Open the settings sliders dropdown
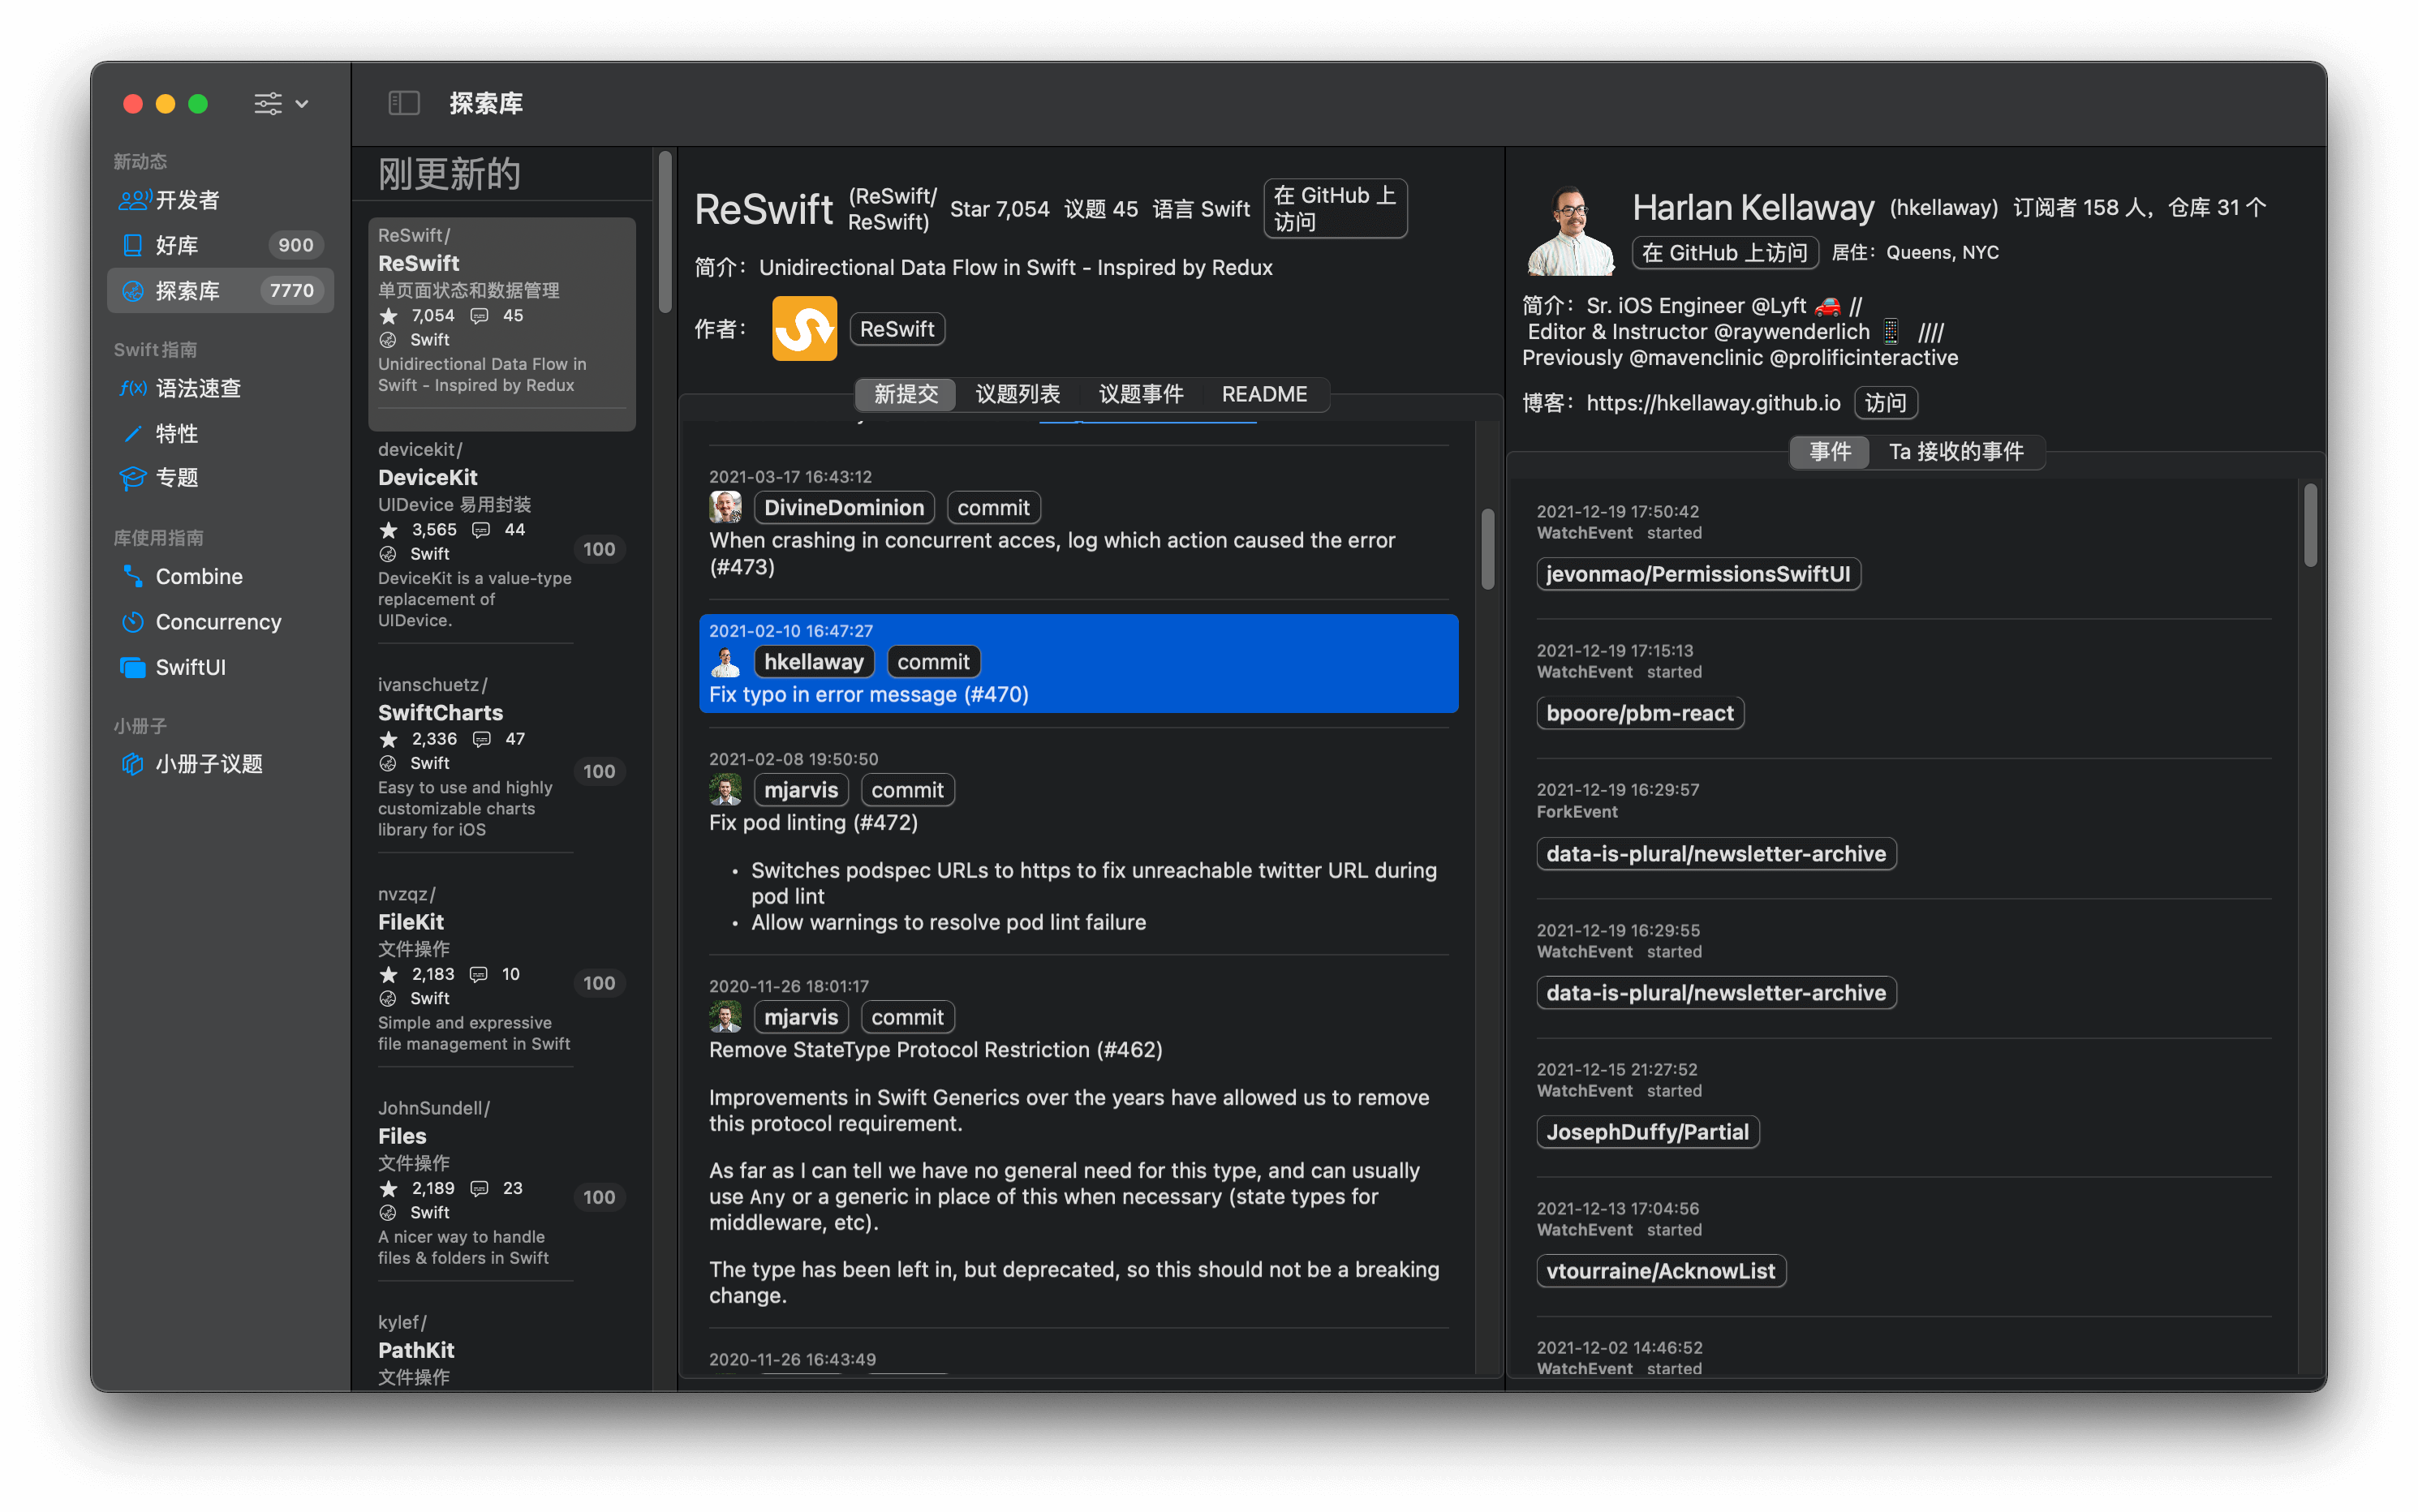The height and width of the screenshot is (1512, 2418). pyautogui.click(x=280, y=103)
